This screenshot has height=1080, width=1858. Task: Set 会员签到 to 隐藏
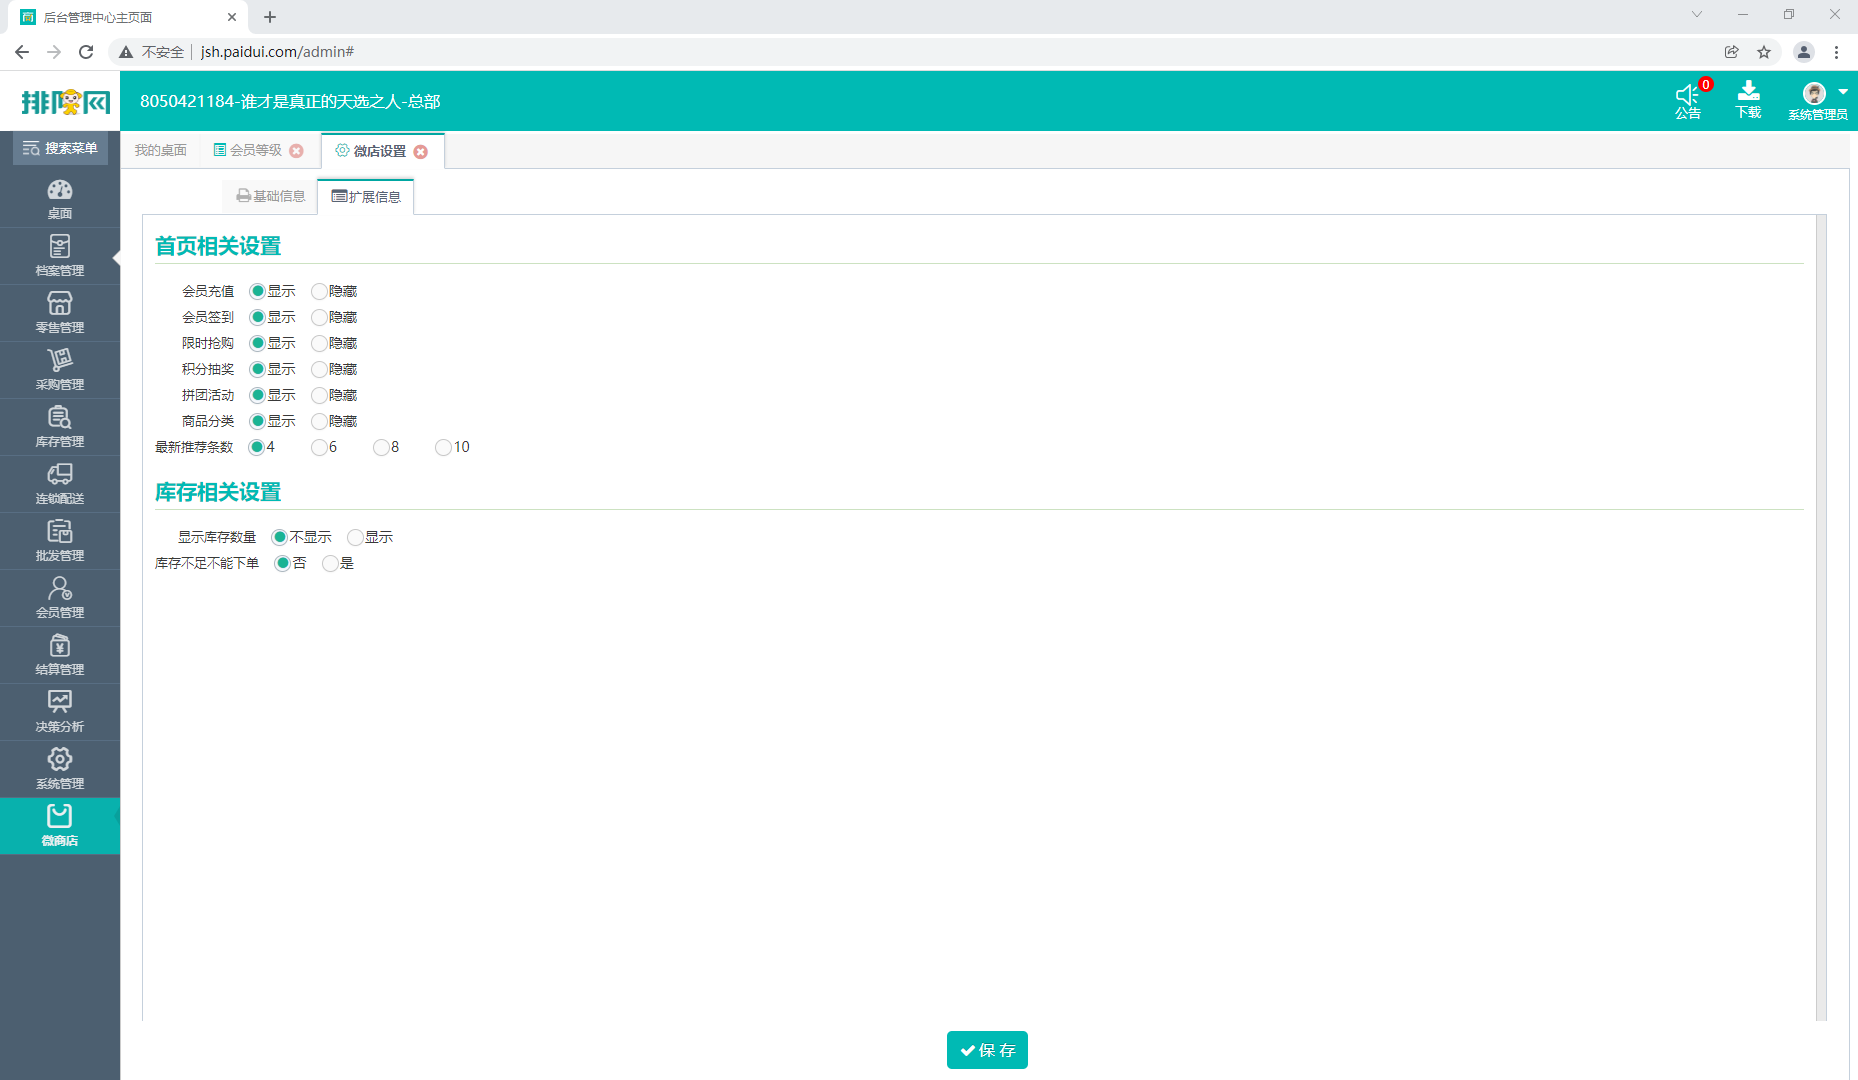pyautogui.click(x=319, y=318)
